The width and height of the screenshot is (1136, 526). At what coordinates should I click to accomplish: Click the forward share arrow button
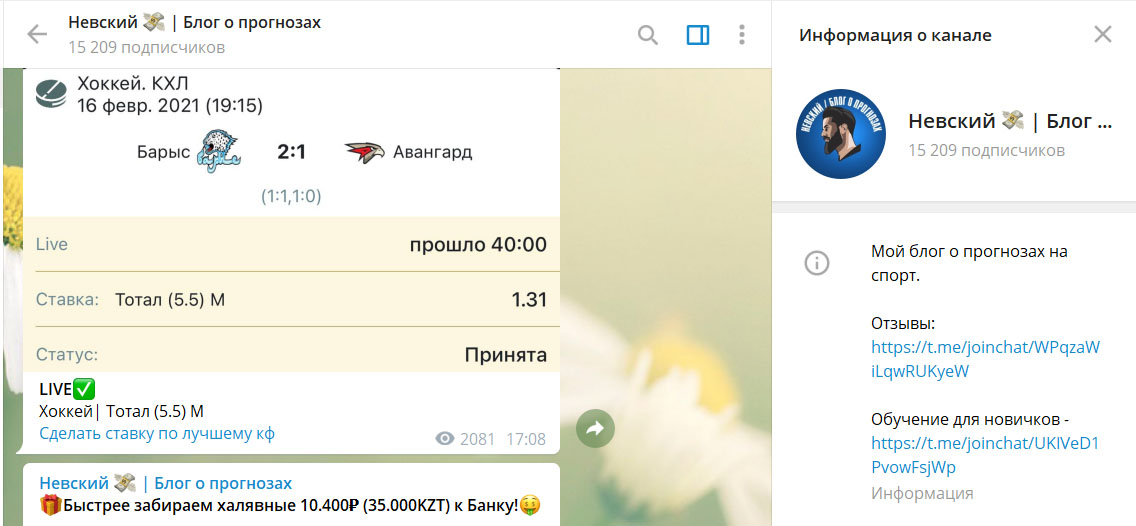(595, 429)
